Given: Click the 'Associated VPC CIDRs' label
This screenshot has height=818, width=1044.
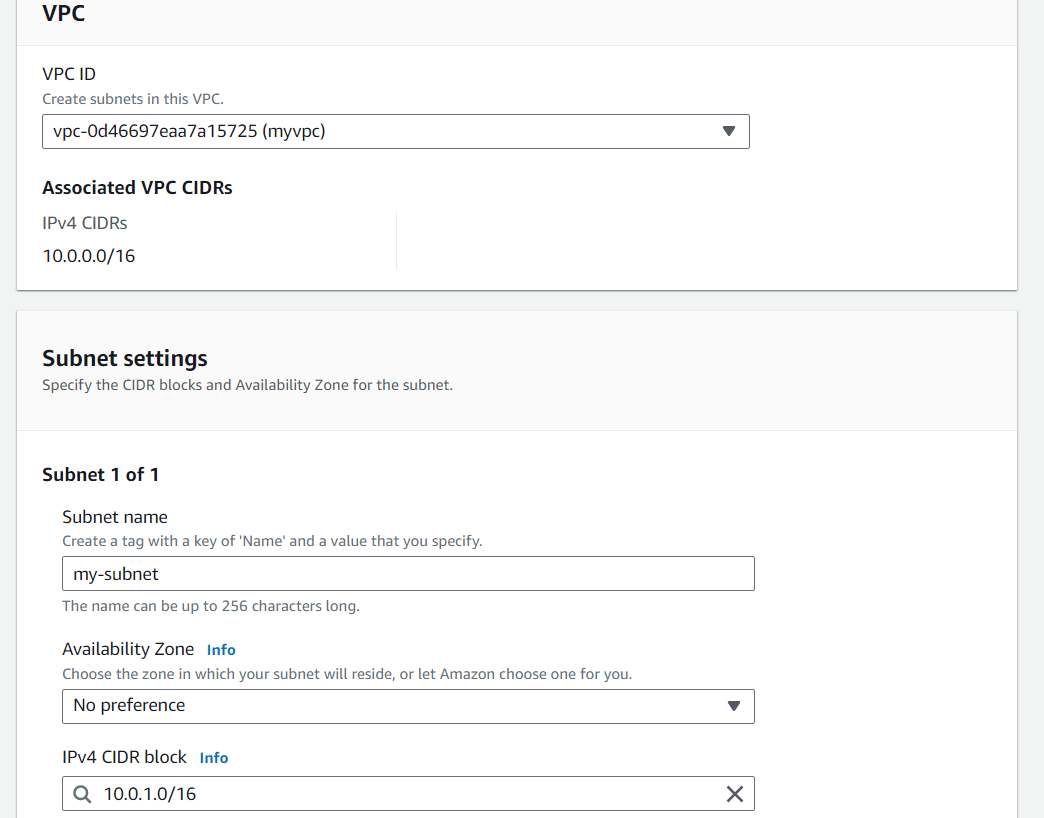Looking at the screenshot, I should click(x=137, y=188).
